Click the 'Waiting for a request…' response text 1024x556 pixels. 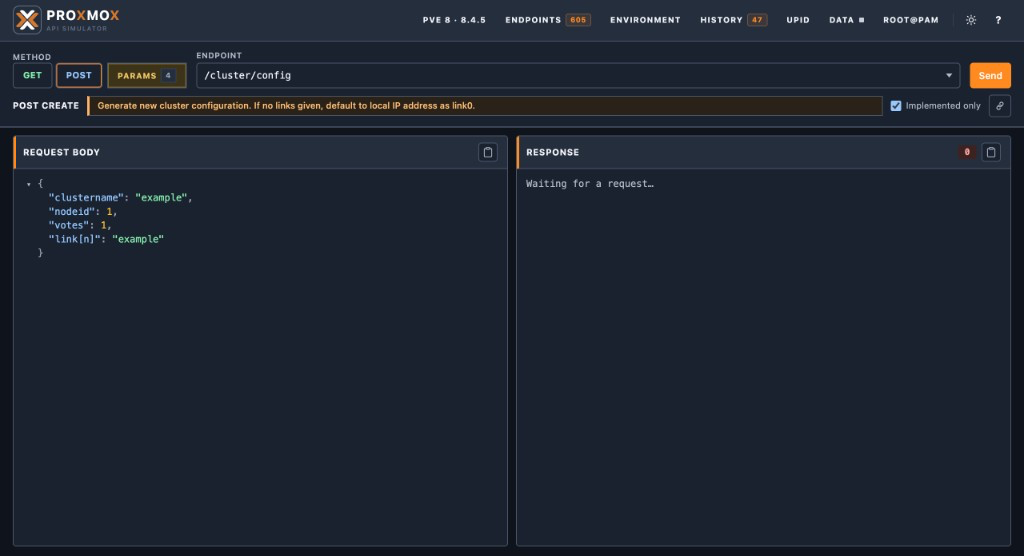pos(590,184)
